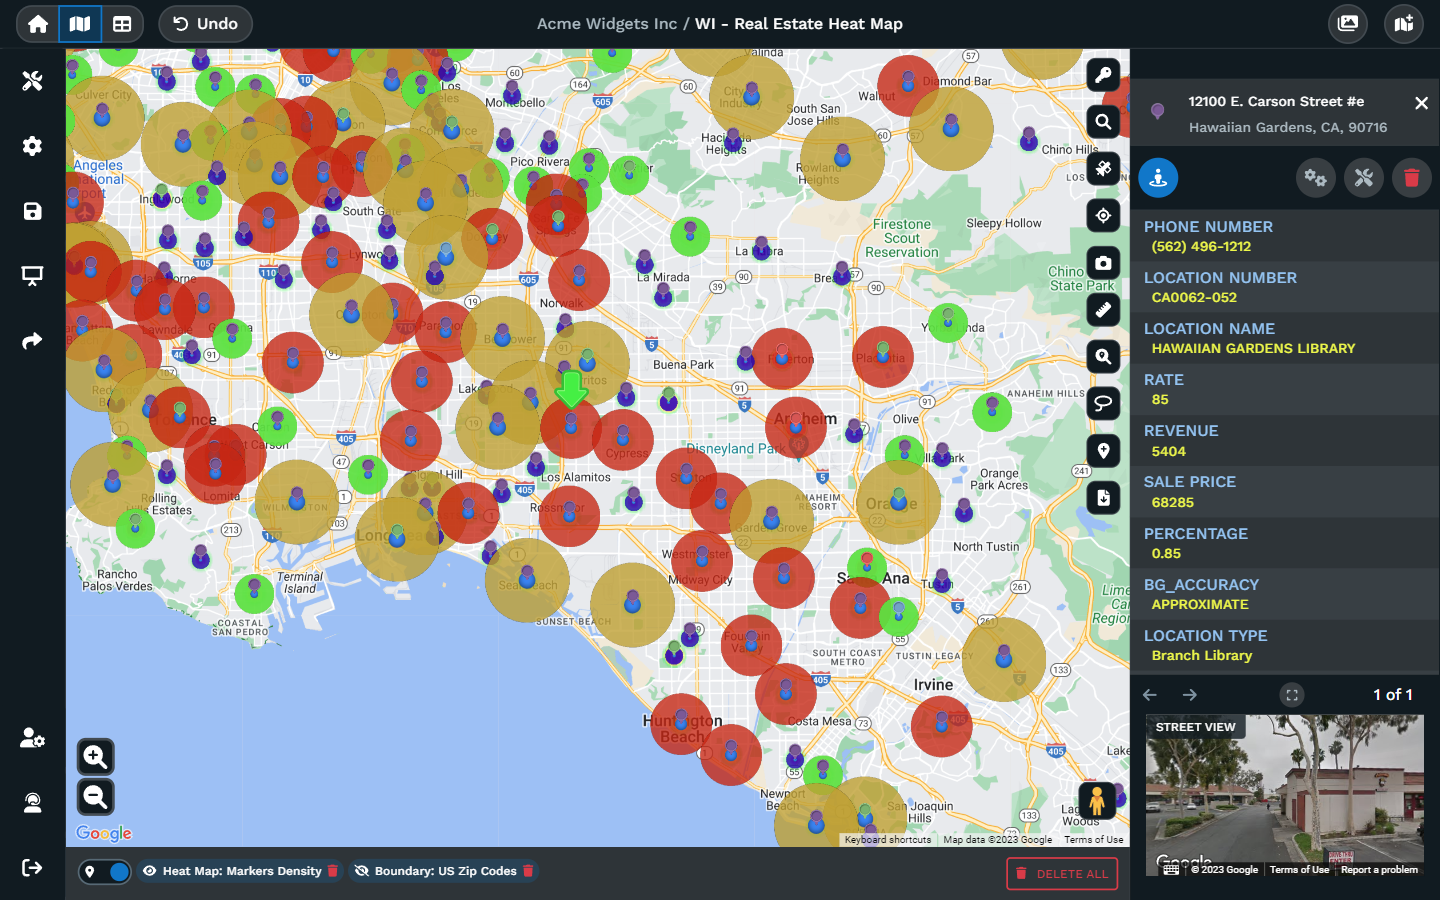Zoom in on the map
Screen dimensions: 1440x900
96,757
